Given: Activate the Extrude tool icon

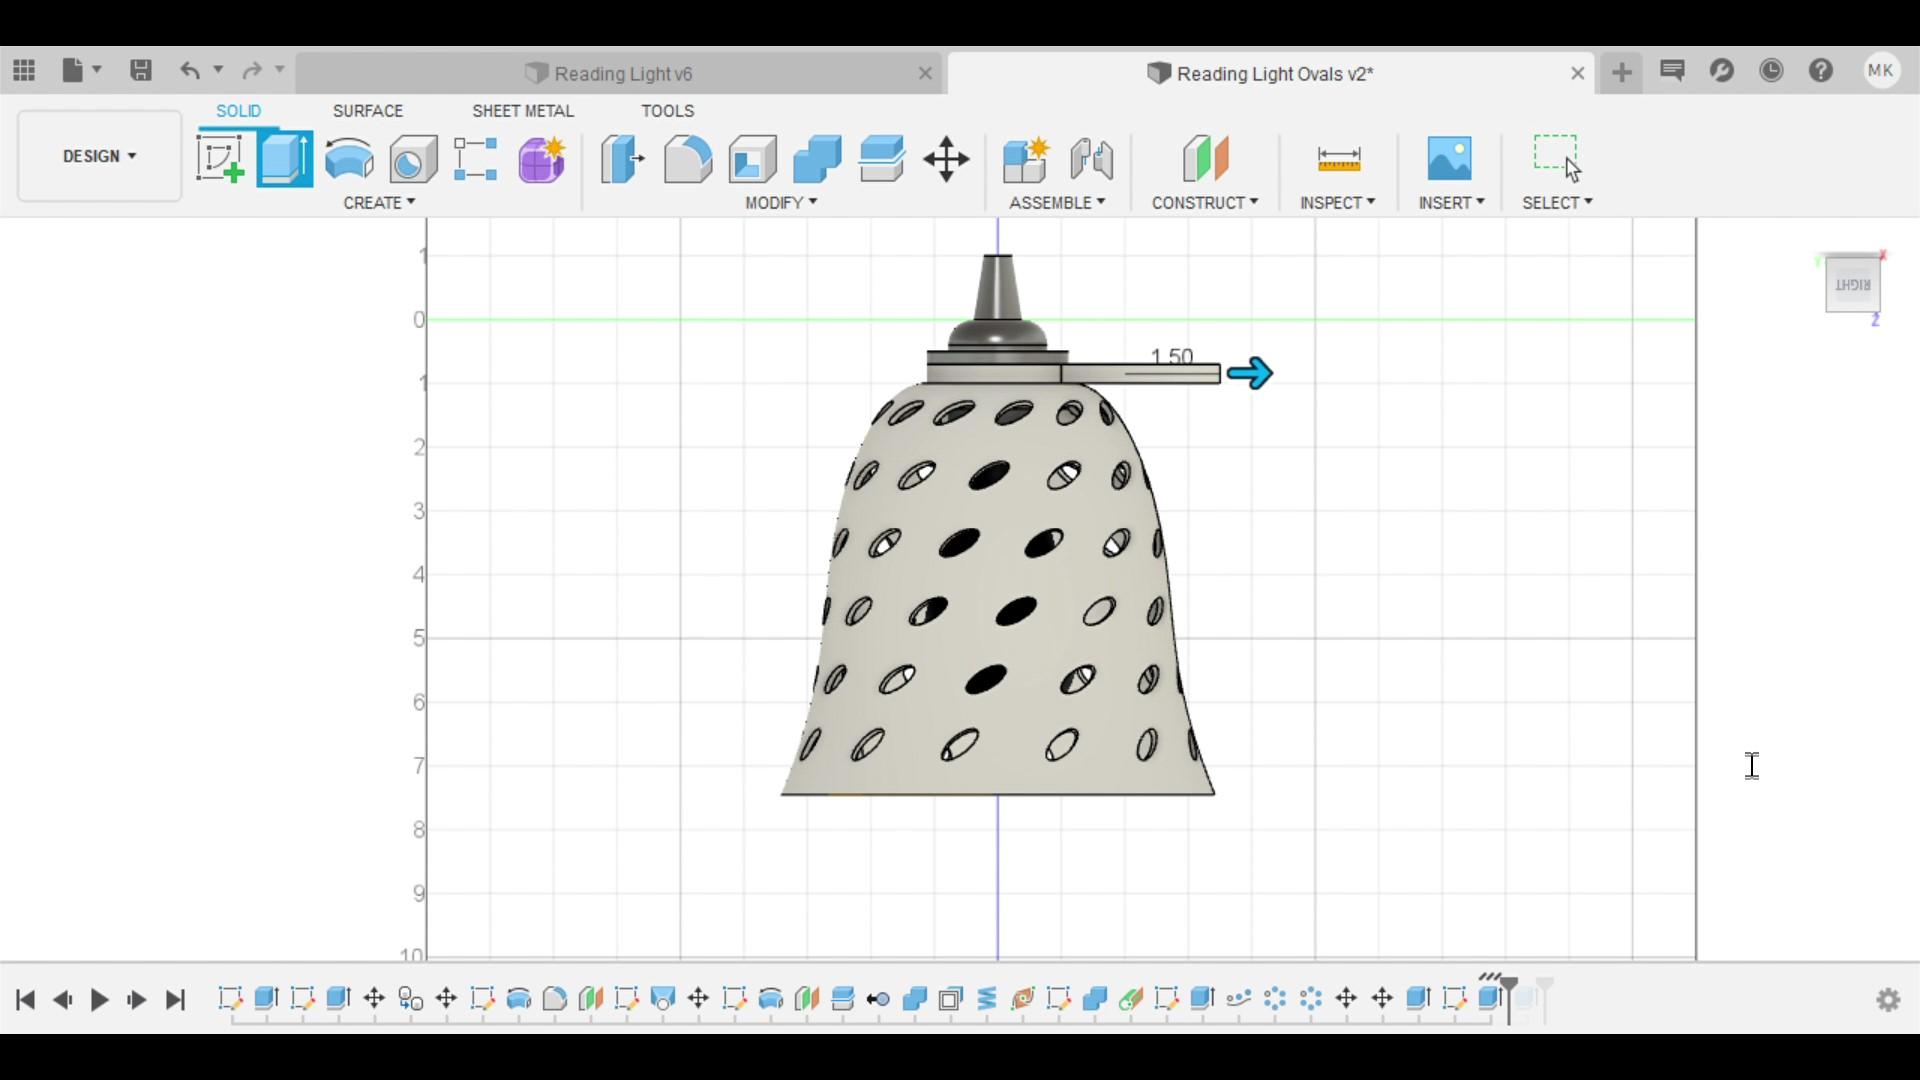Looking at the screenshot, I should click(285, 159).
